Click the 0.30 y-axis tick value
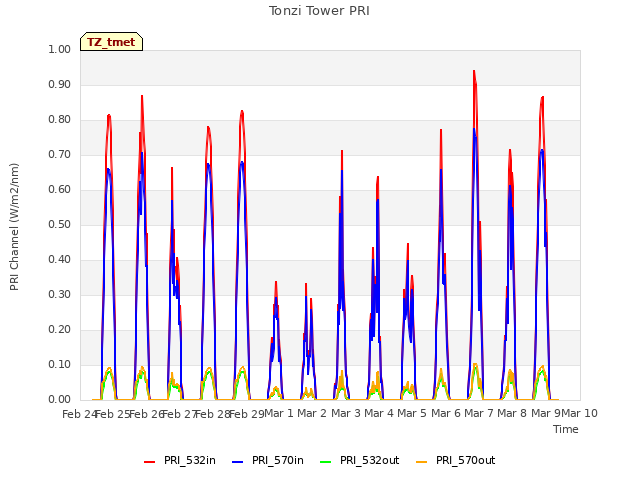 (60, 295)
